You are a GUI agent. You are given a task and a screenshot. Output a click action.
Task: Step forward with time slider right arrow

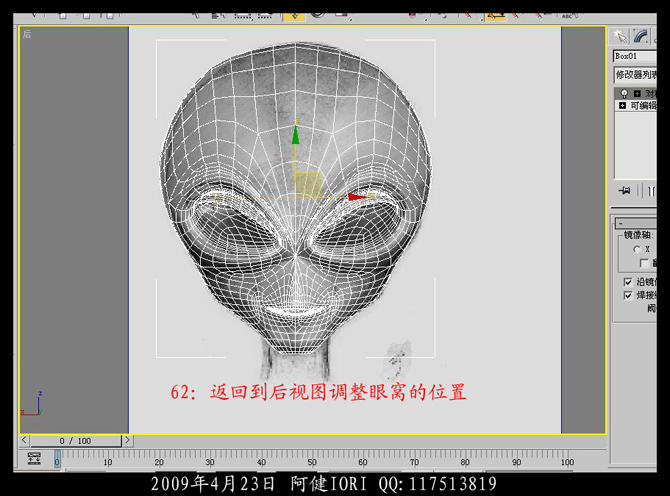127,440
